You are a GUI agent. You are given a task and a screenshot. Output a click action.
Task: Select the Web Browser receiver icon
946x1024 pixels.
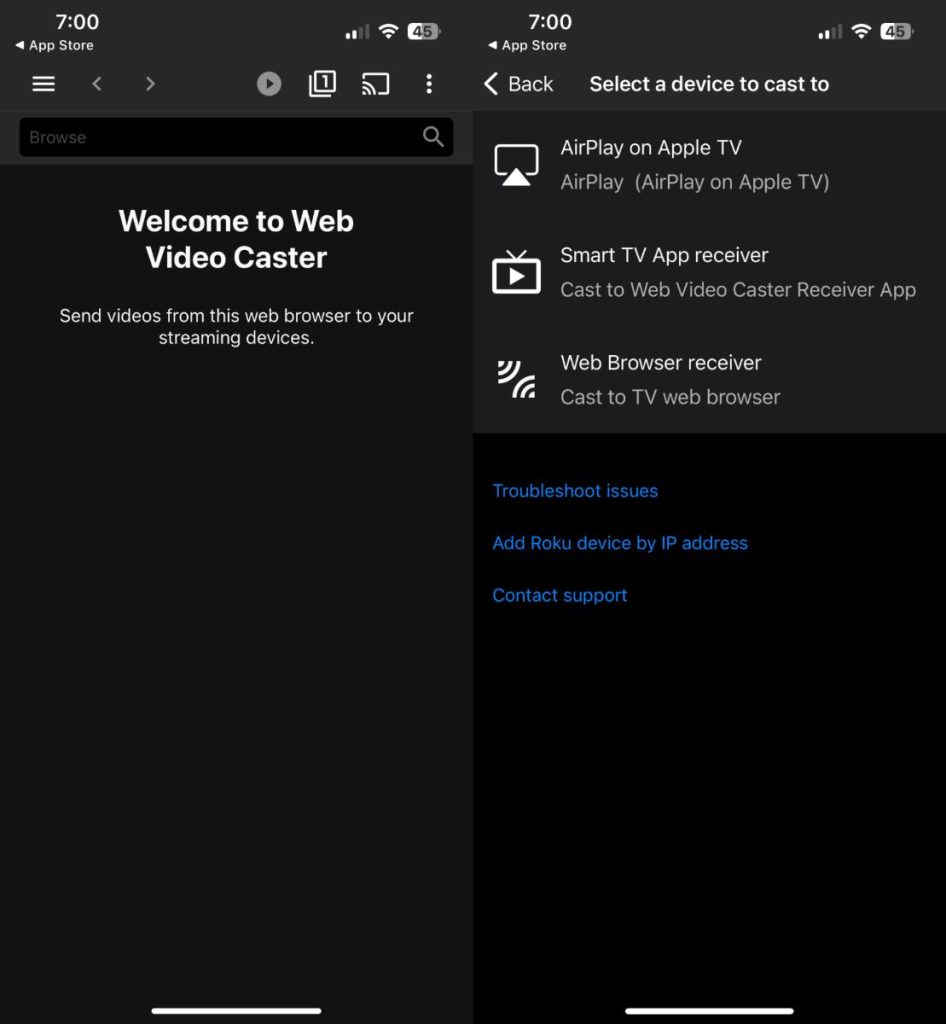click(x=516, y=379)
